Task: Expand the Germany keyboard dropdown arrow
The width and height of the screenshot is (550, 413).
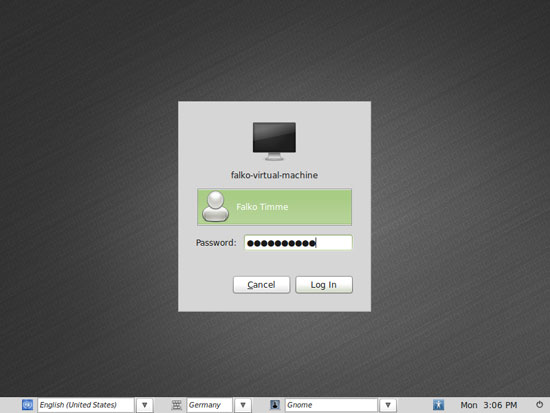Action: [x=243, y=405]
